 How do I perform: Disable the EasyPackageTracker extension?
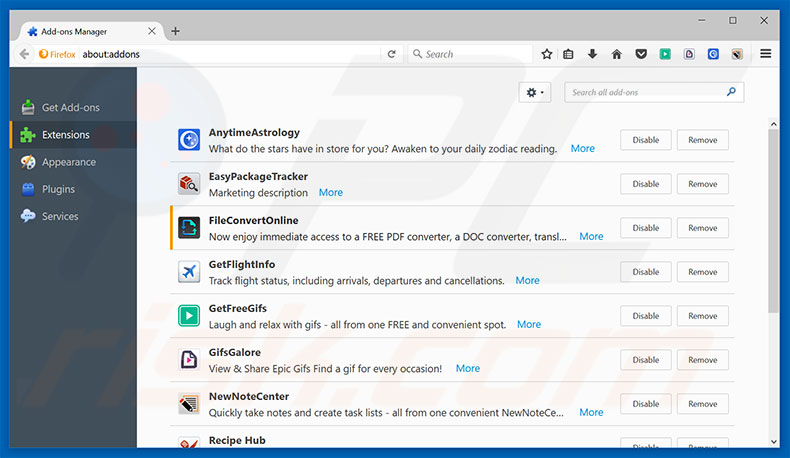coord(645,184)
